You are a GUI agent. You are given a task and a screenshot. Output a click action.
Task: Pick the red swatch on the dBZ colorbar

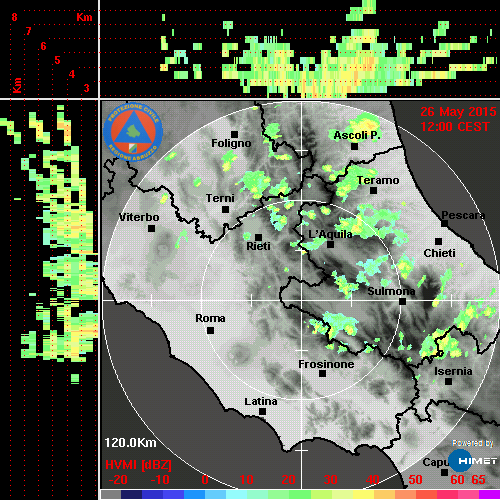tap(426, 494)
